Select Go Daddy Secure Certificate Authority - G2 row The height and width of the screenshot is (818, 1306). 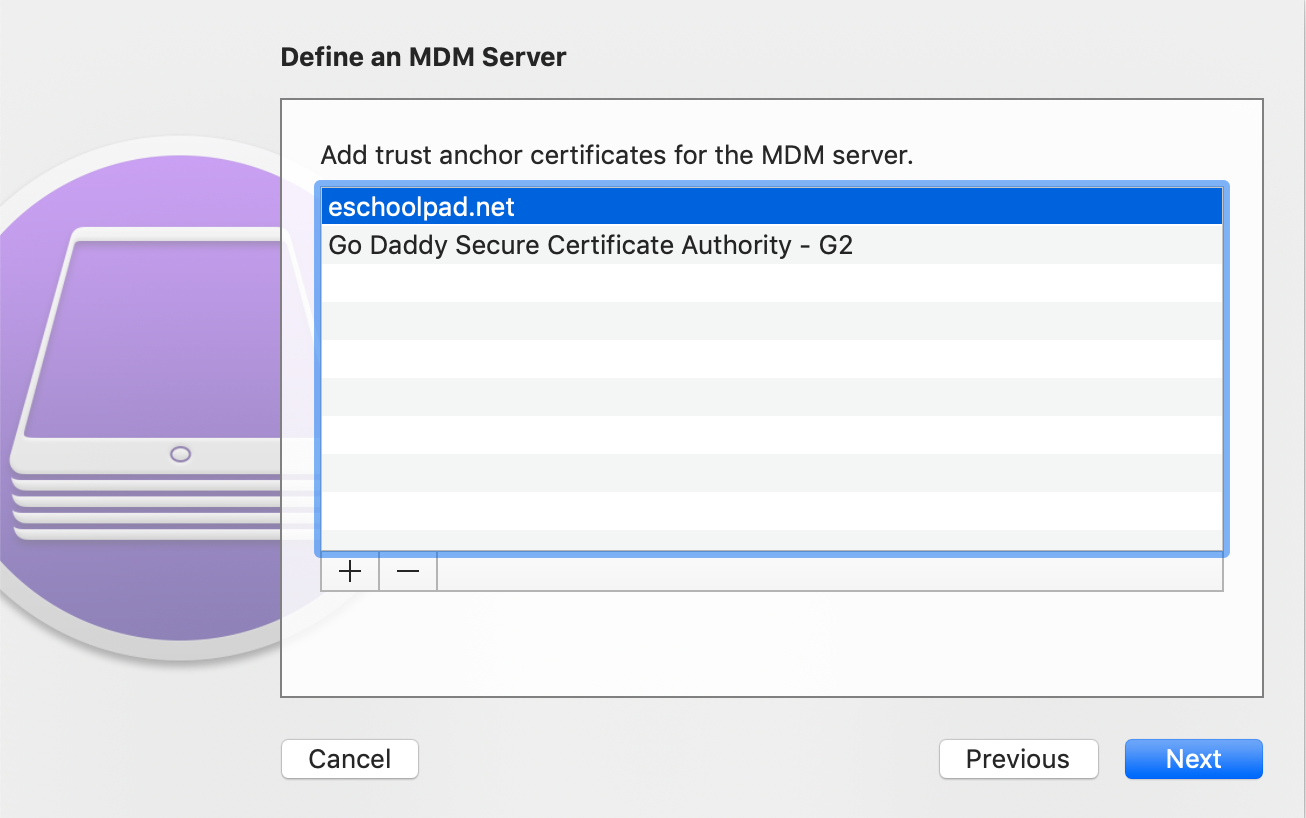(771, 245)
